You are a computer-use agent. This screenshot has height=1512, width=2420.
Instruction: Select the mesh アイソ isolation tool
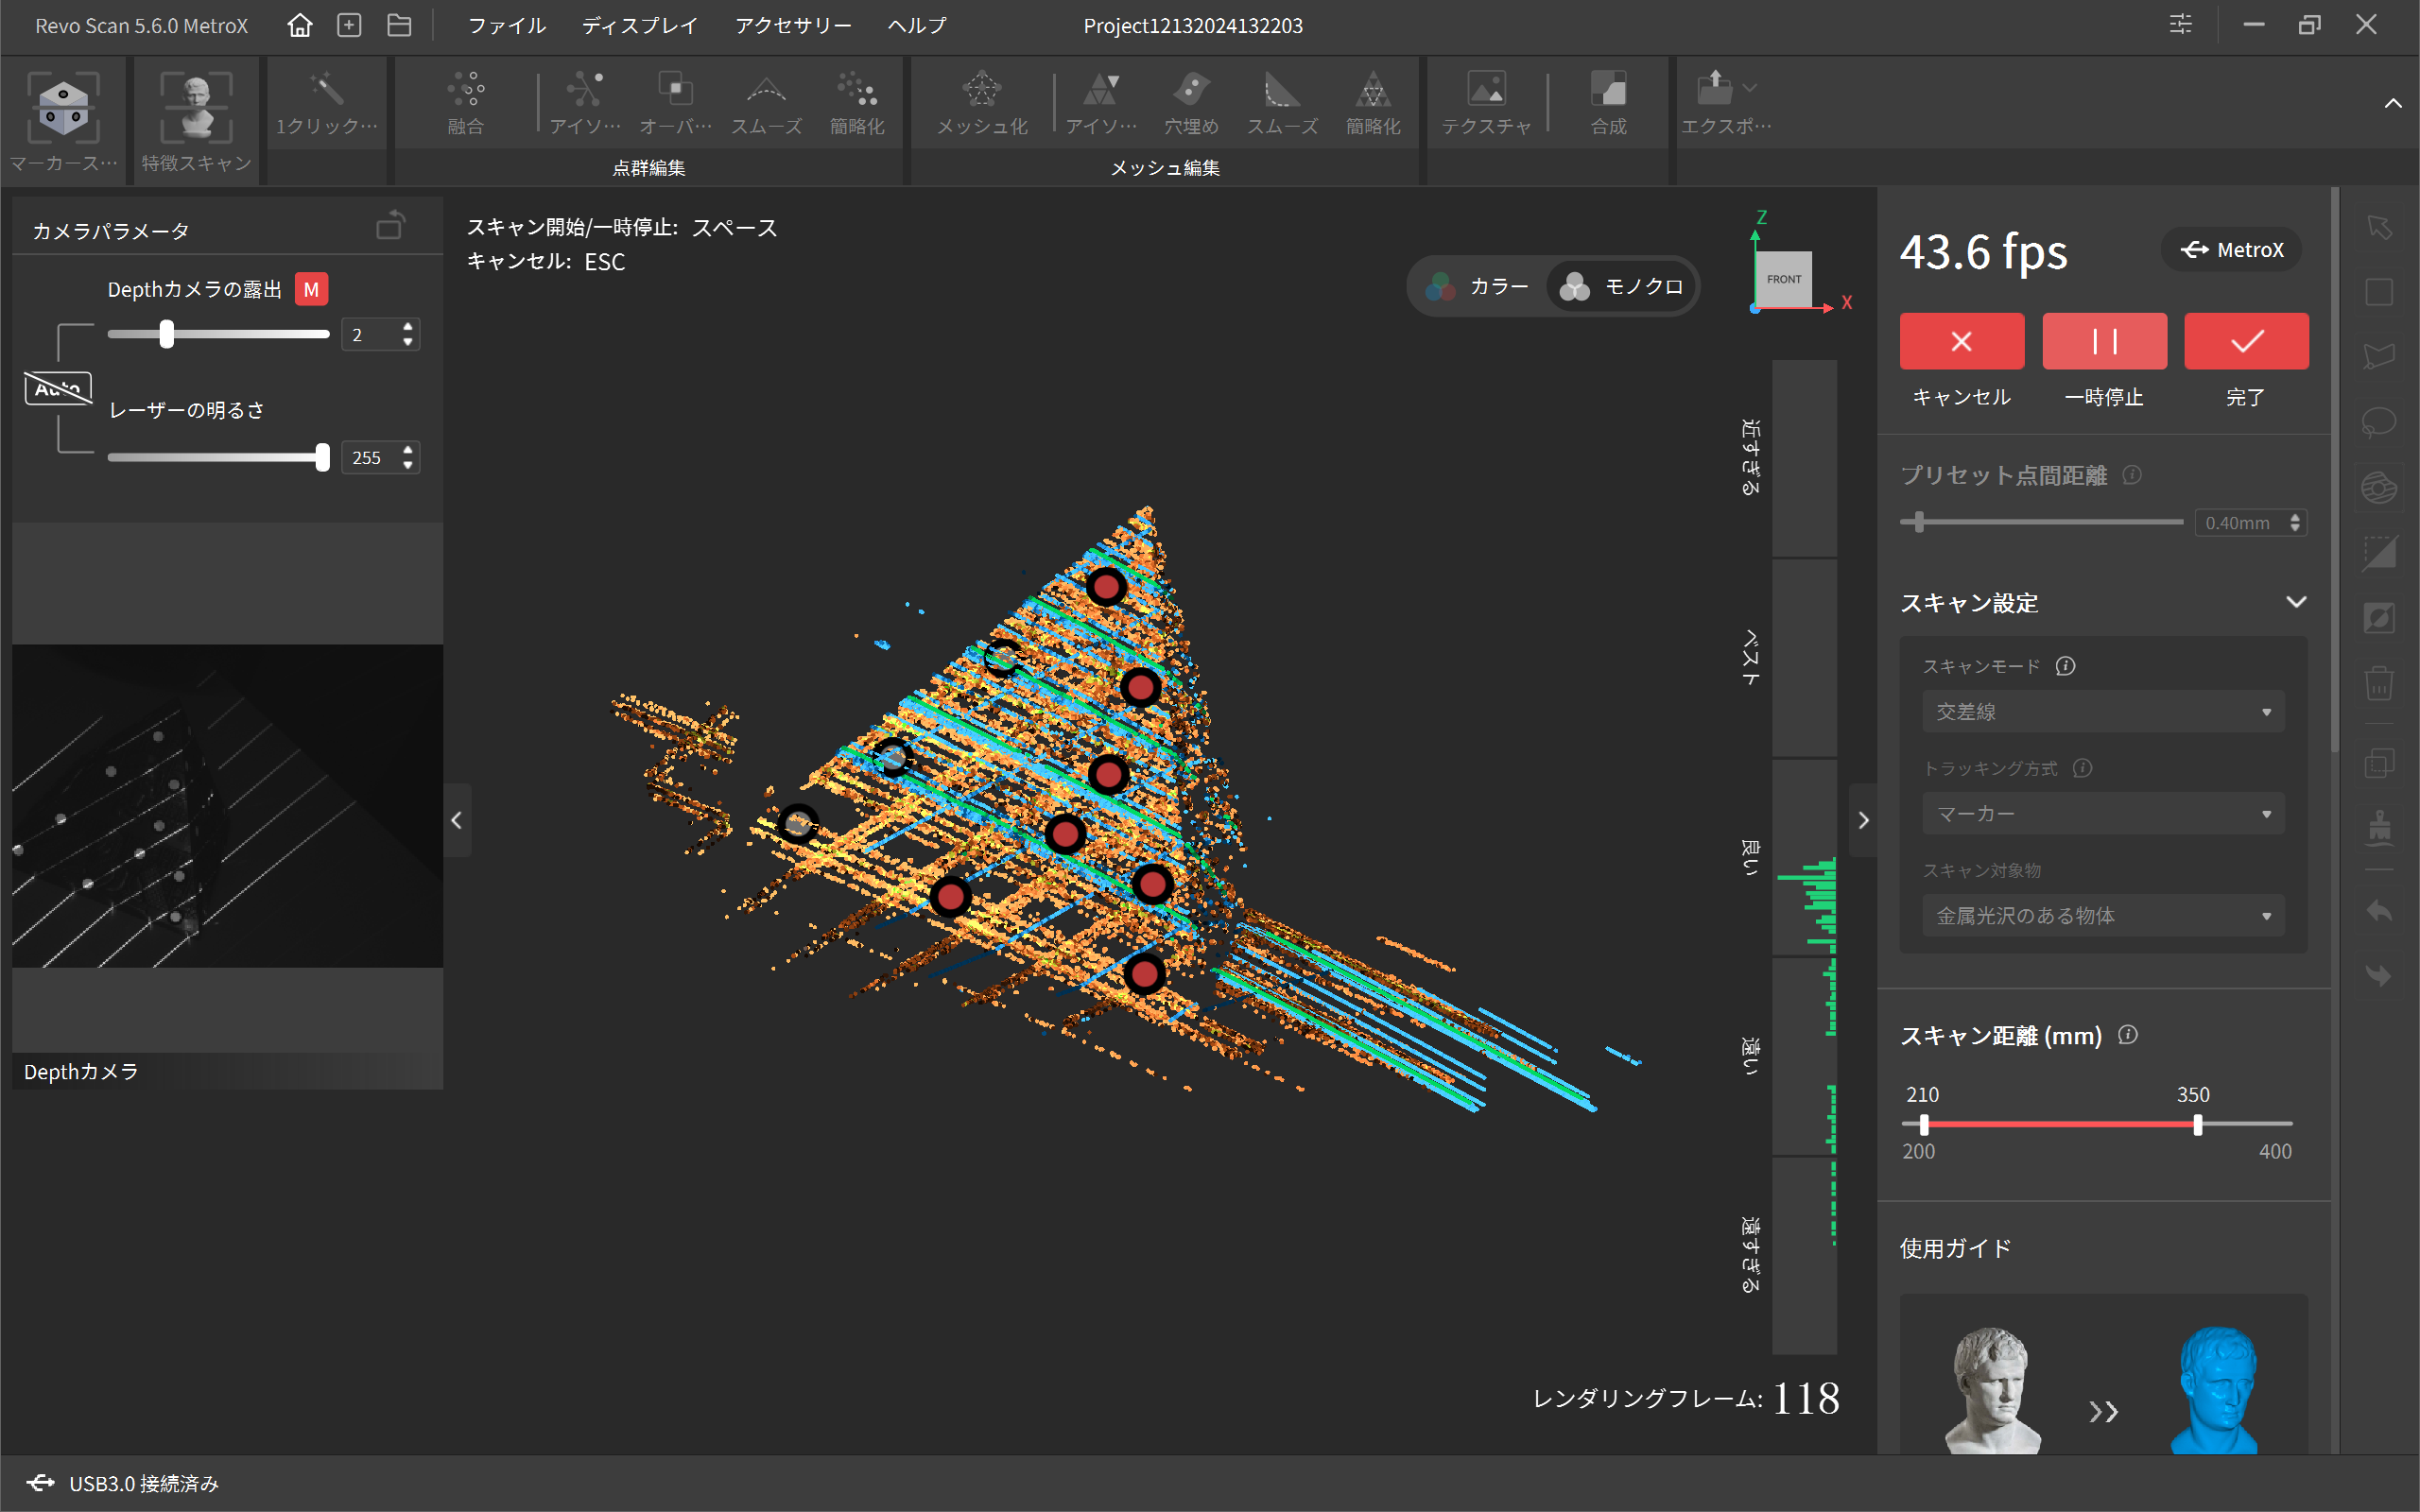(x=1101, y=103)
